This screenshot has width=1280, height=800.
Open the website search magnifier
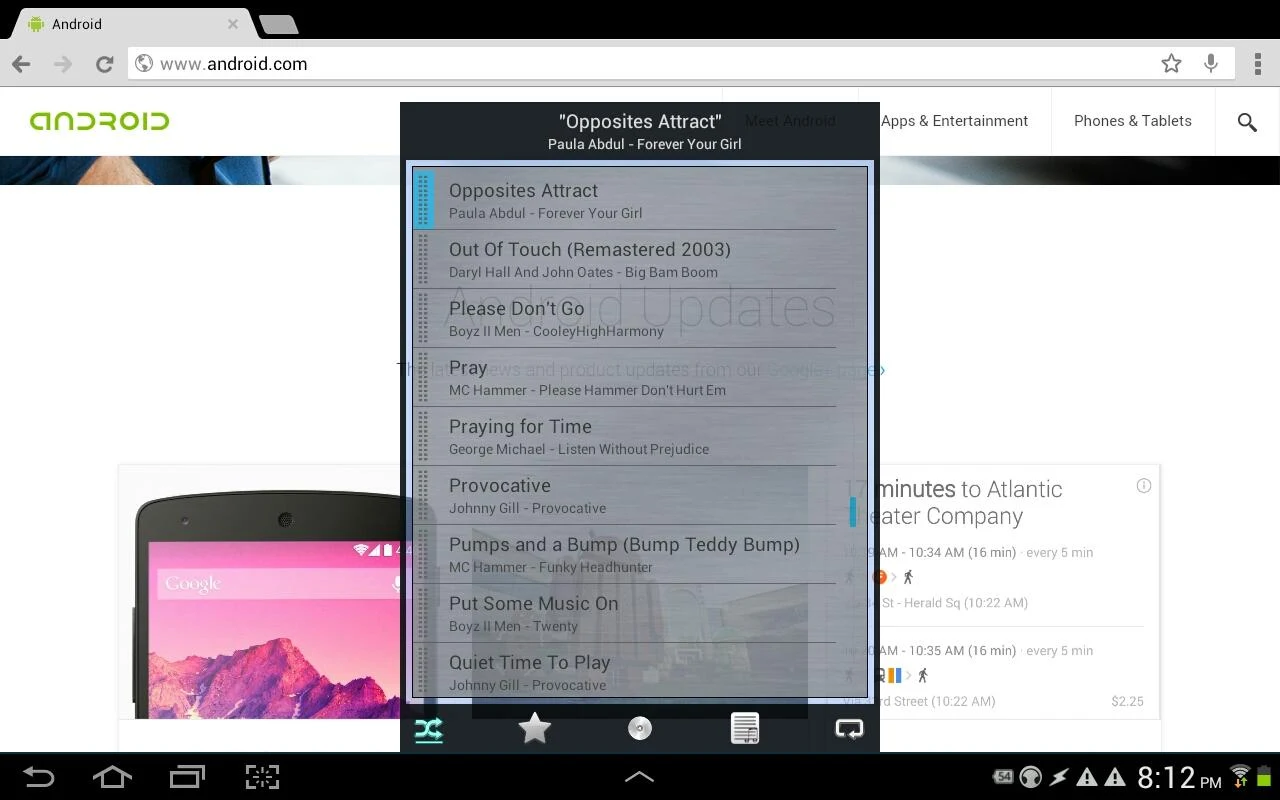point(1247,122)
